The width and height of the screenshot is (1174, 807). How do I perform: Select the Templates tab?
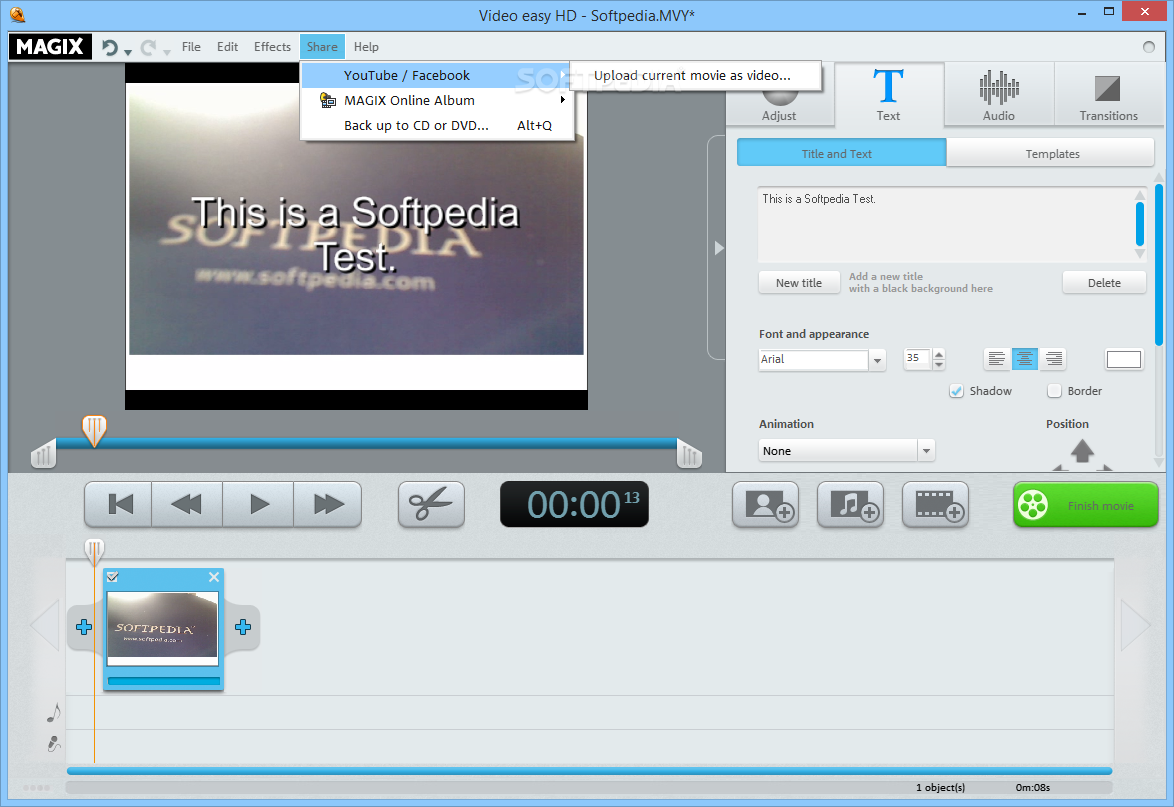point(1051,153)
